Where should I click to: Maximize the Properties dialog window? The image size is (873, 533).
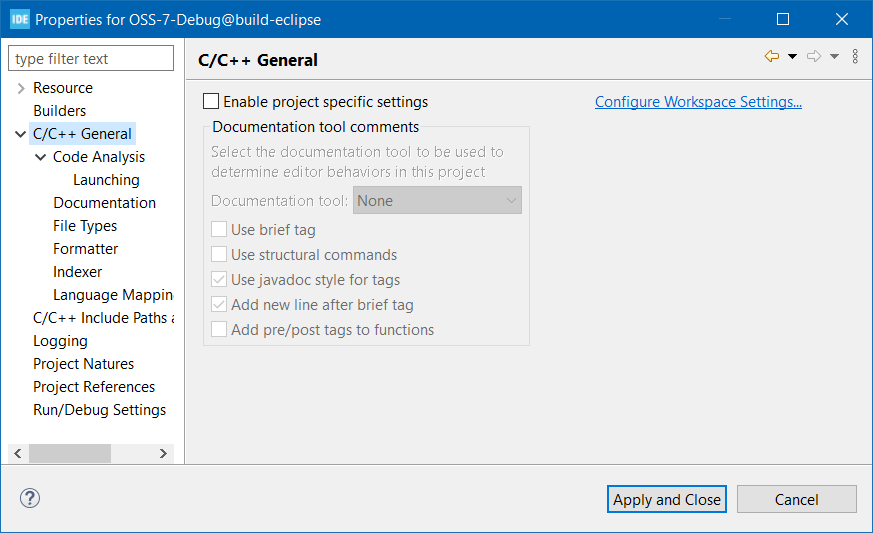tap(783, 19)
